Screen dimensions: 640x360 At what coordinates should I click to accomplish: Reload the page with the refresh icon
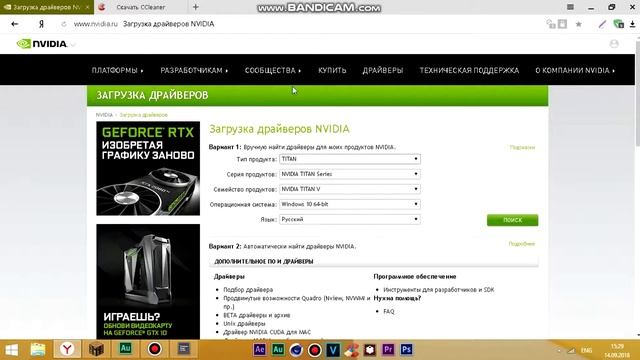(64, 24)
